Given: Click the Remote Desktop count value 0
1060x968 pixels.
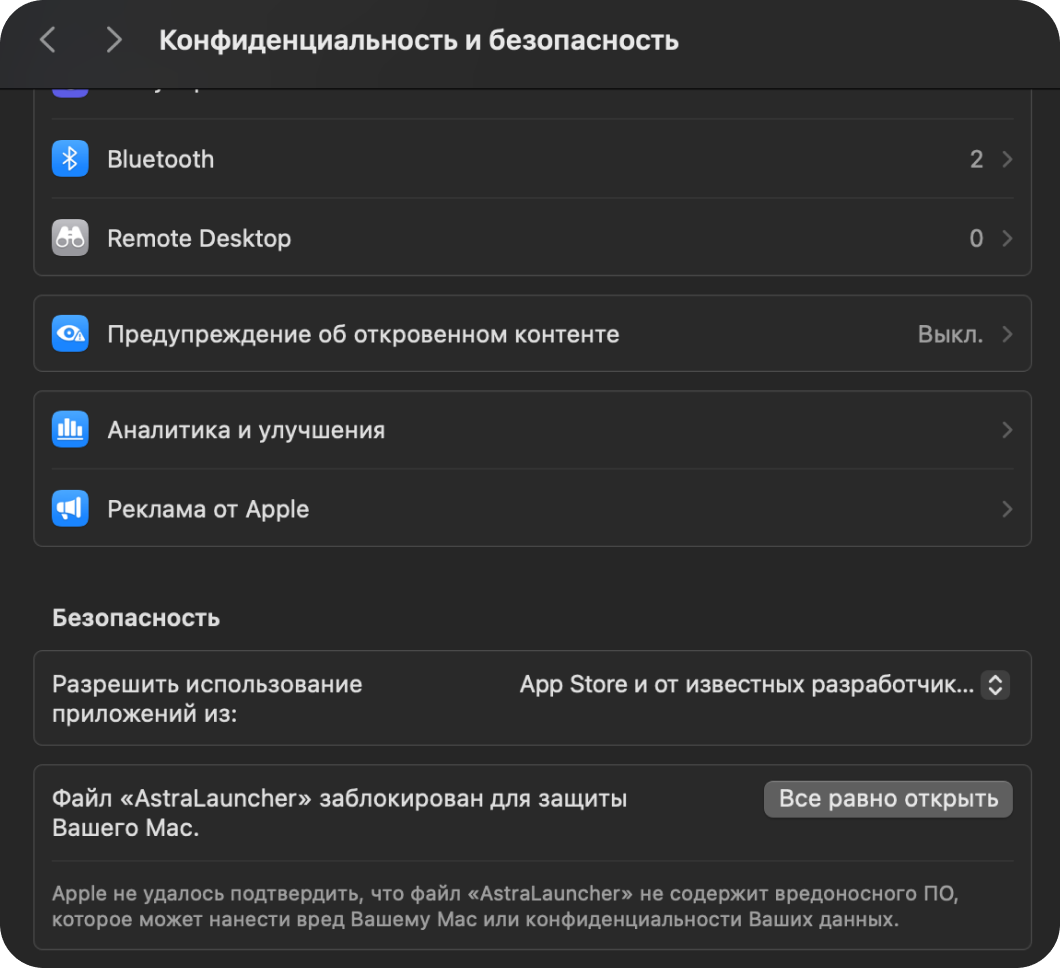Looking at the screenshot, I should point(976,239).
